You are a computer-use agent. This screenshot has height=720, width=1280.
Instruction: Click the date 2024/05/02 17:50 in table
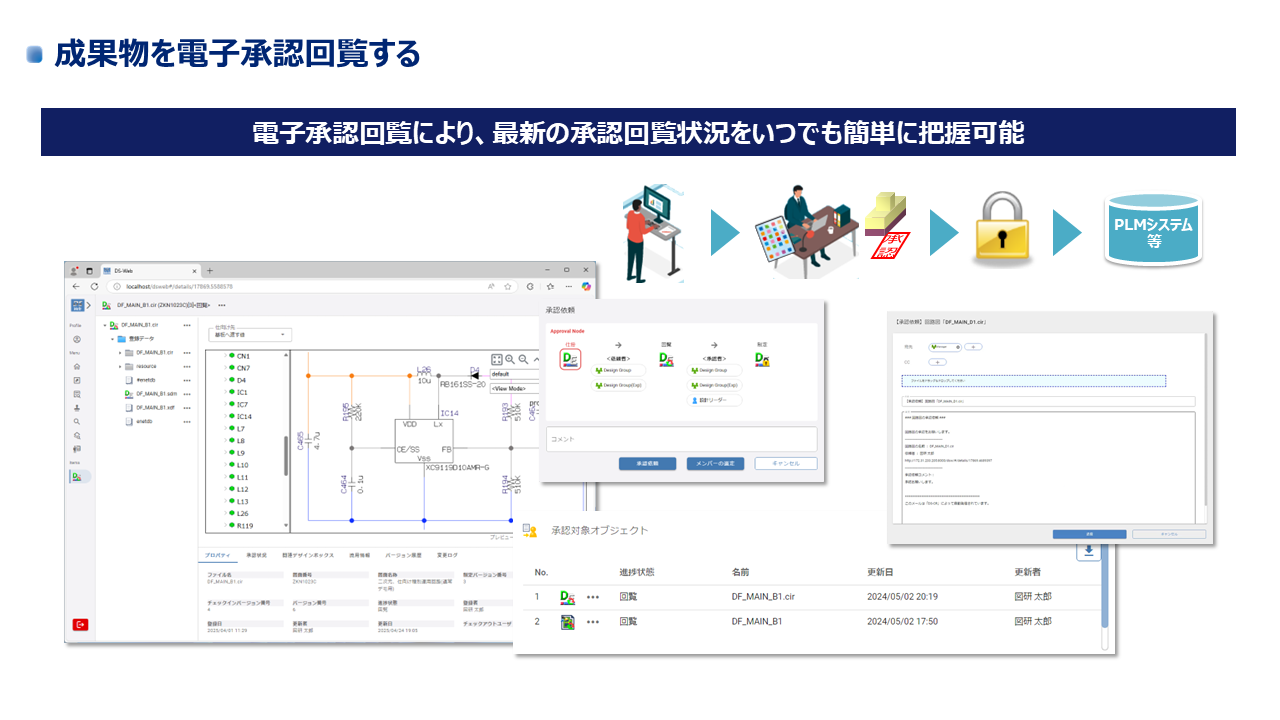click(x=902, y=622)
